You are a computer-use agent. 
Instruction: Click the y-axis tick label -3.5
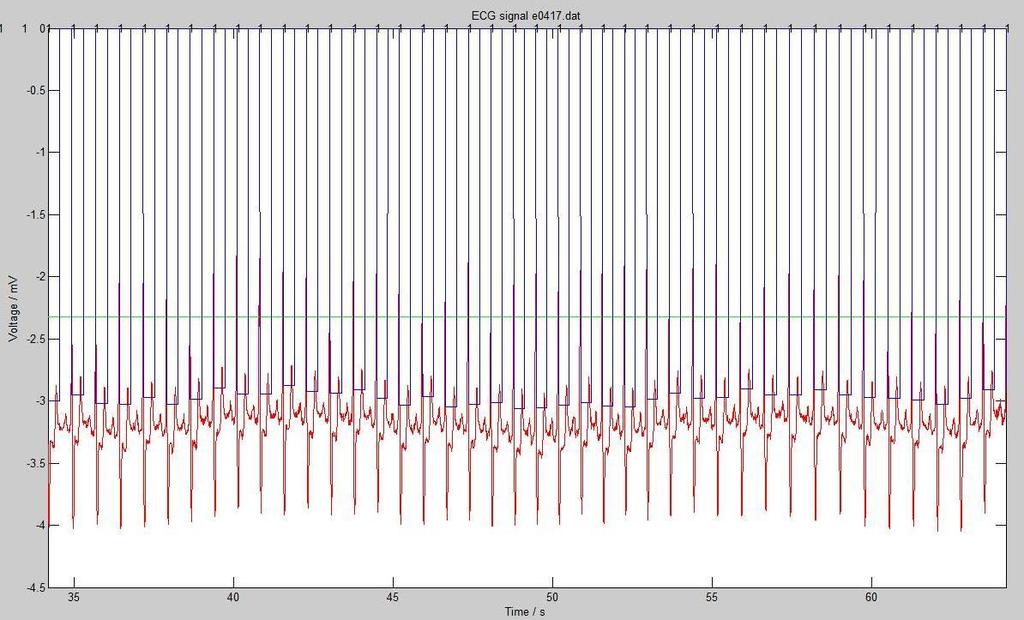pos(35,463)
